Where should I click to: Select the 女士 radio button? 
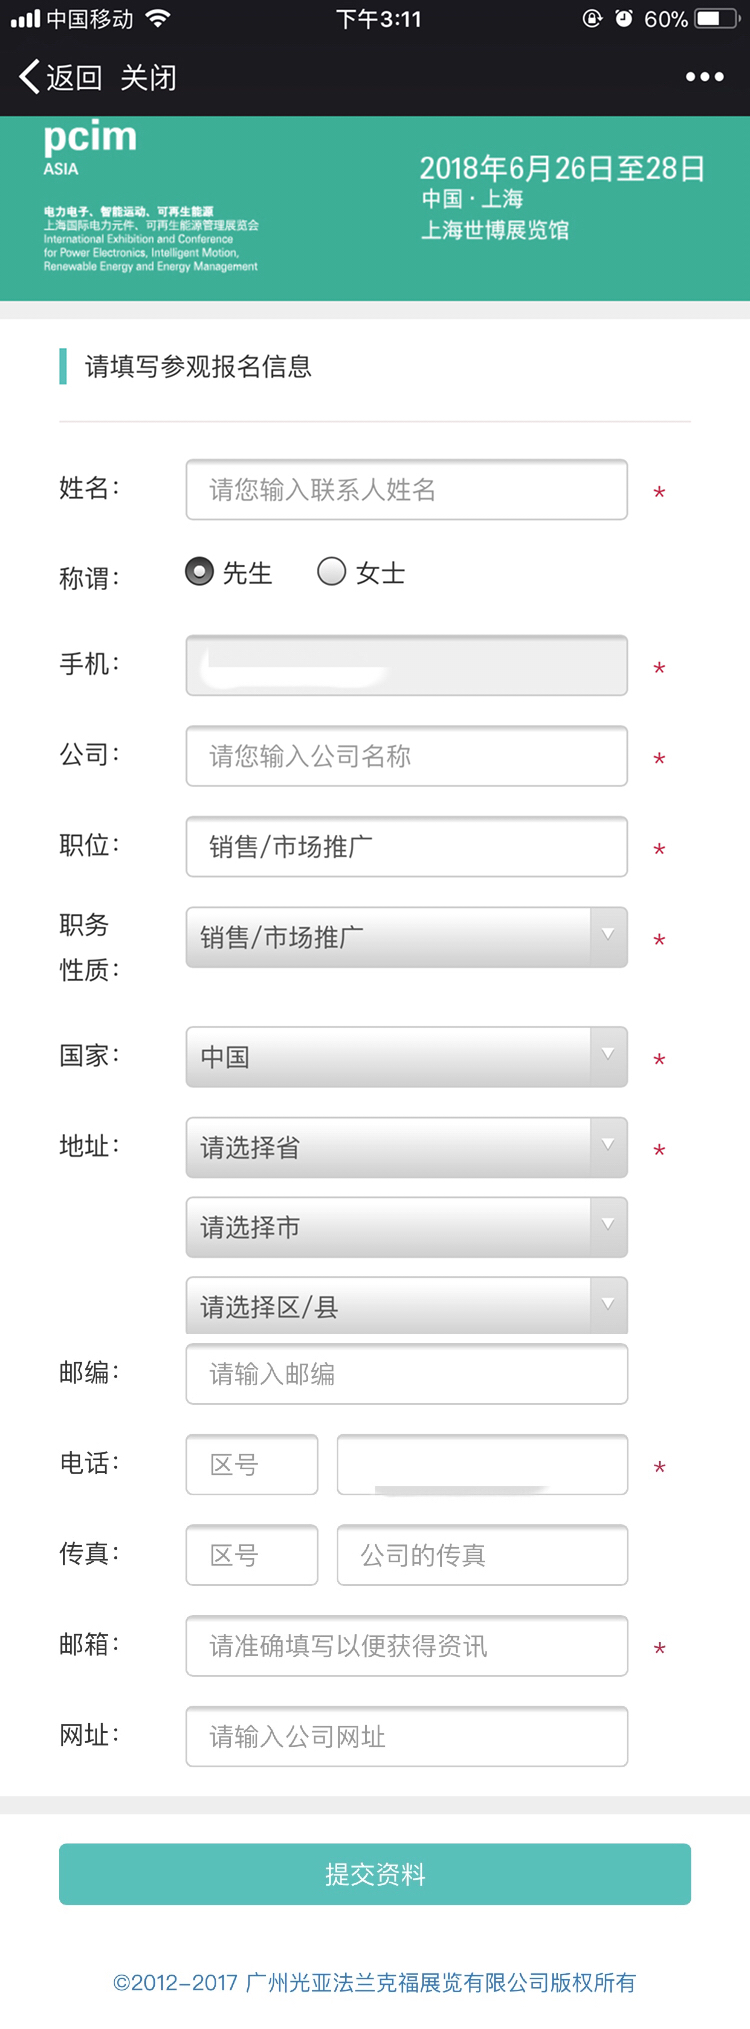[x=331, y=572]
